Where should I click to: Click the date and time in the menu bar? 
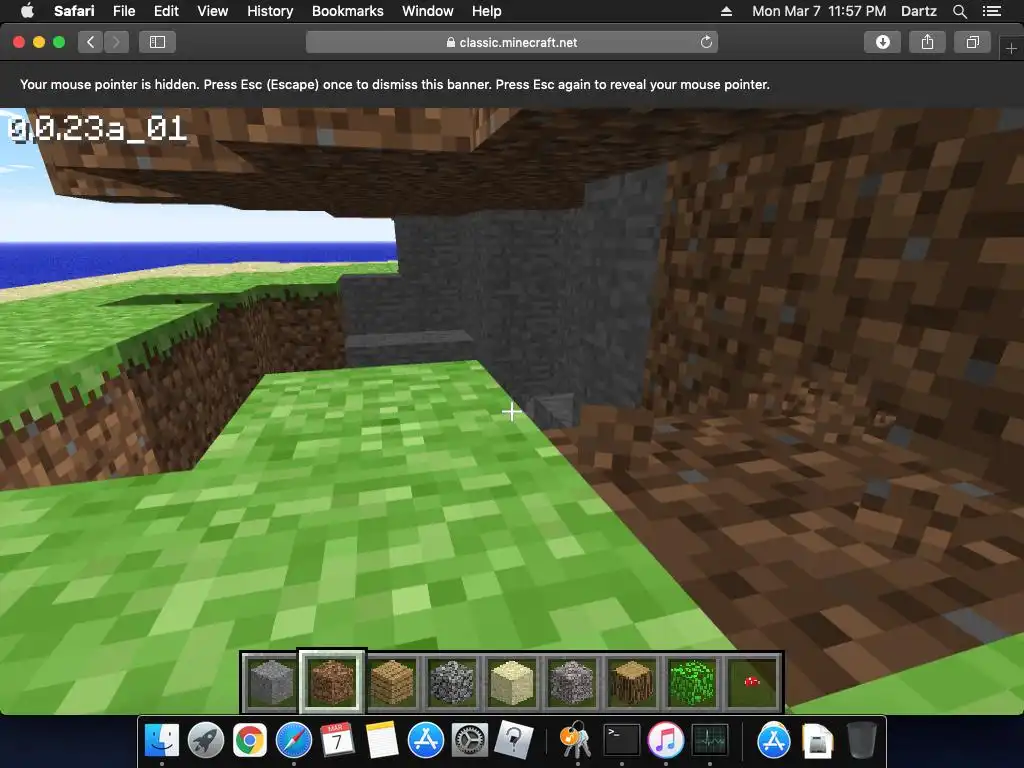pyautogui.click(x=819, y=11)
